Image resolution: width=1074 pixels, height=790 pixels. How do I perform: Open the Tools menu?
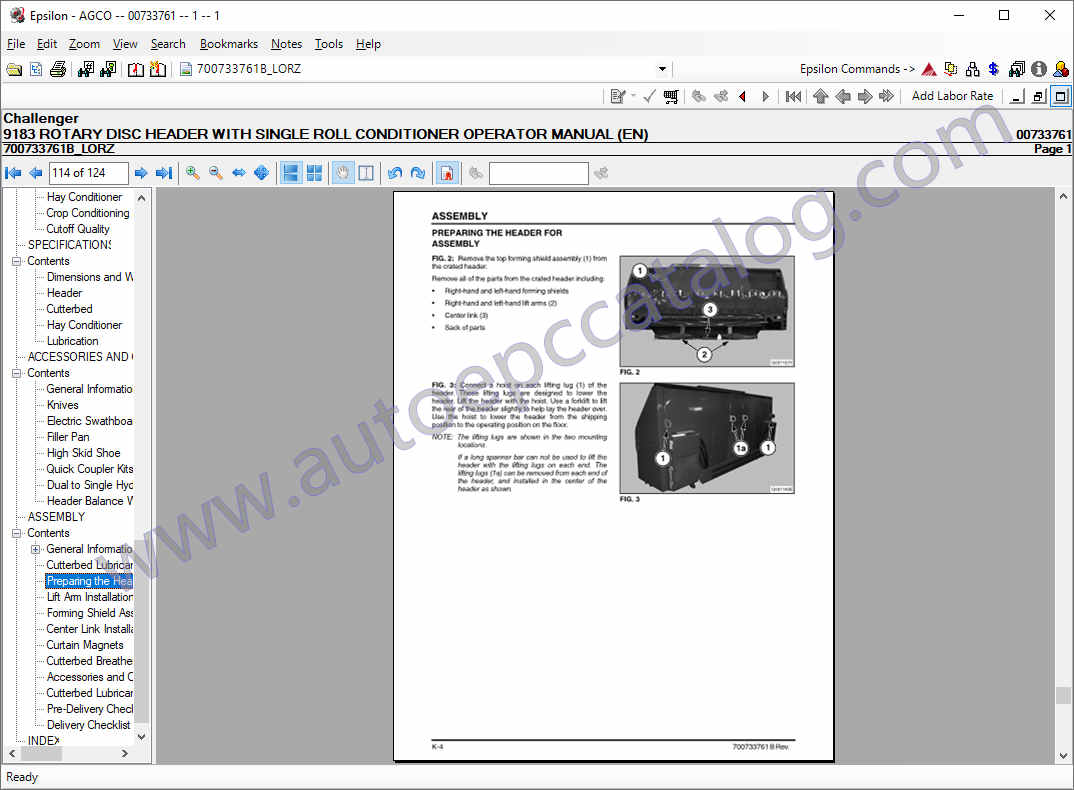click(x=328, y=44)
